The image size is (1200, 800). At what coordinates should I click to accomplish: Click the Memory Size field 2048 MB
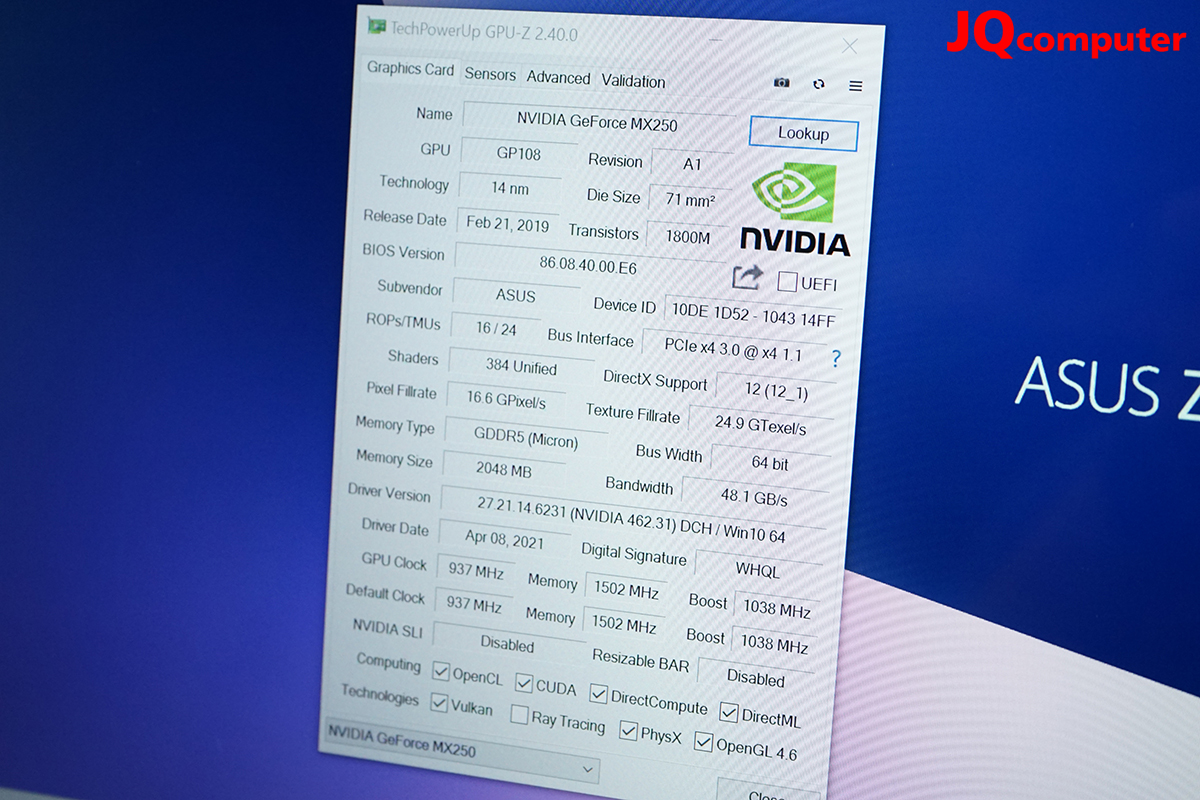504,470
